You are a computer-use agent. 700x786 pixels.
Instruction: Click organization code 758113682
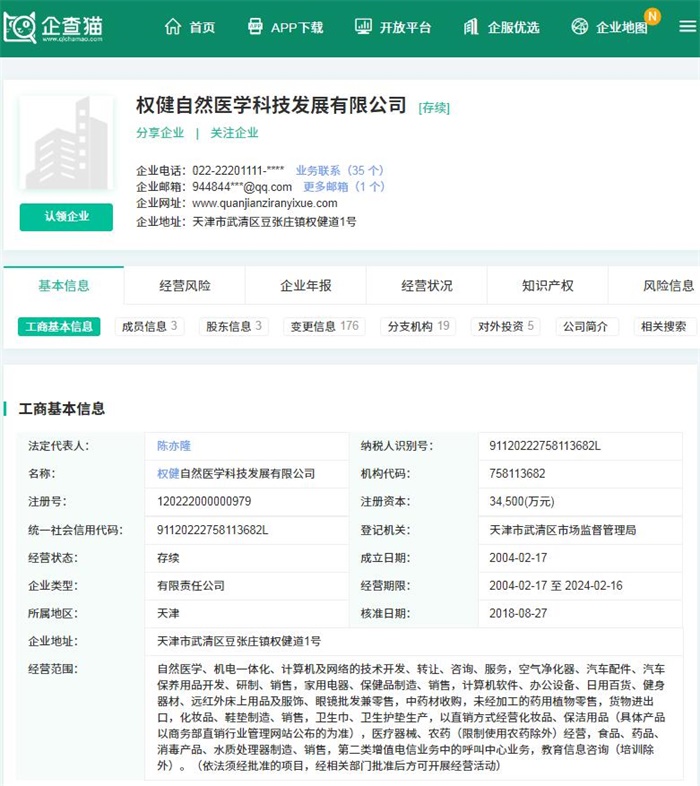coord(517,474)
